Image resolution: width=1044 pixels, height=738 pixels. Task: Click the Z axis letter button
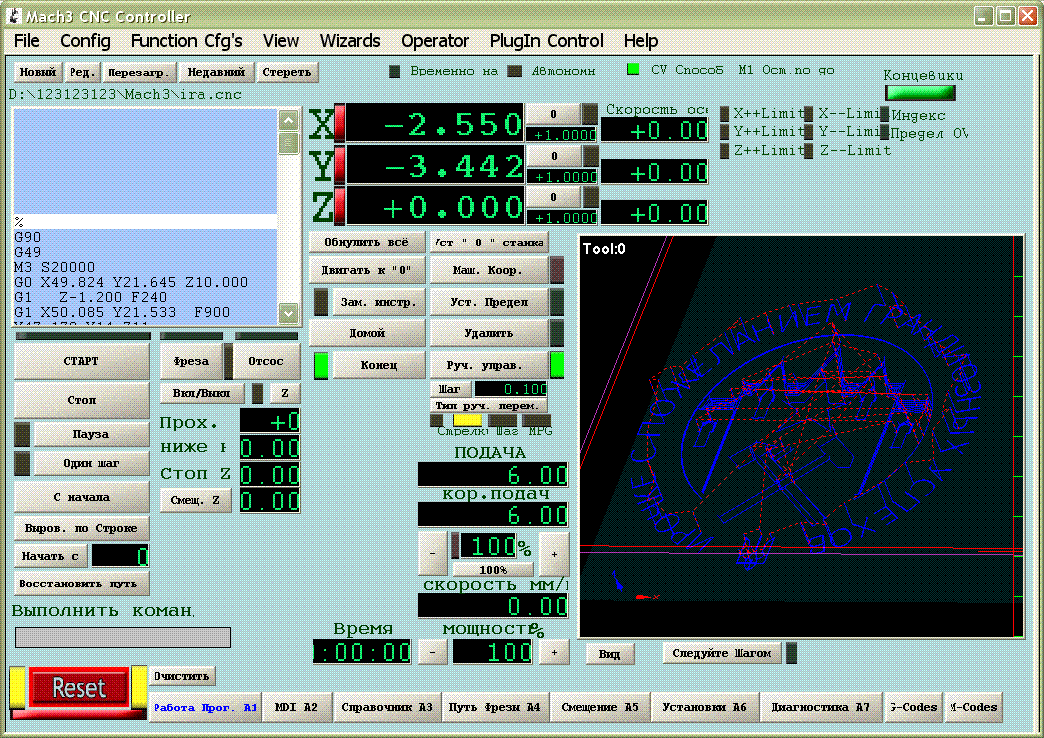tap(321, 207)
